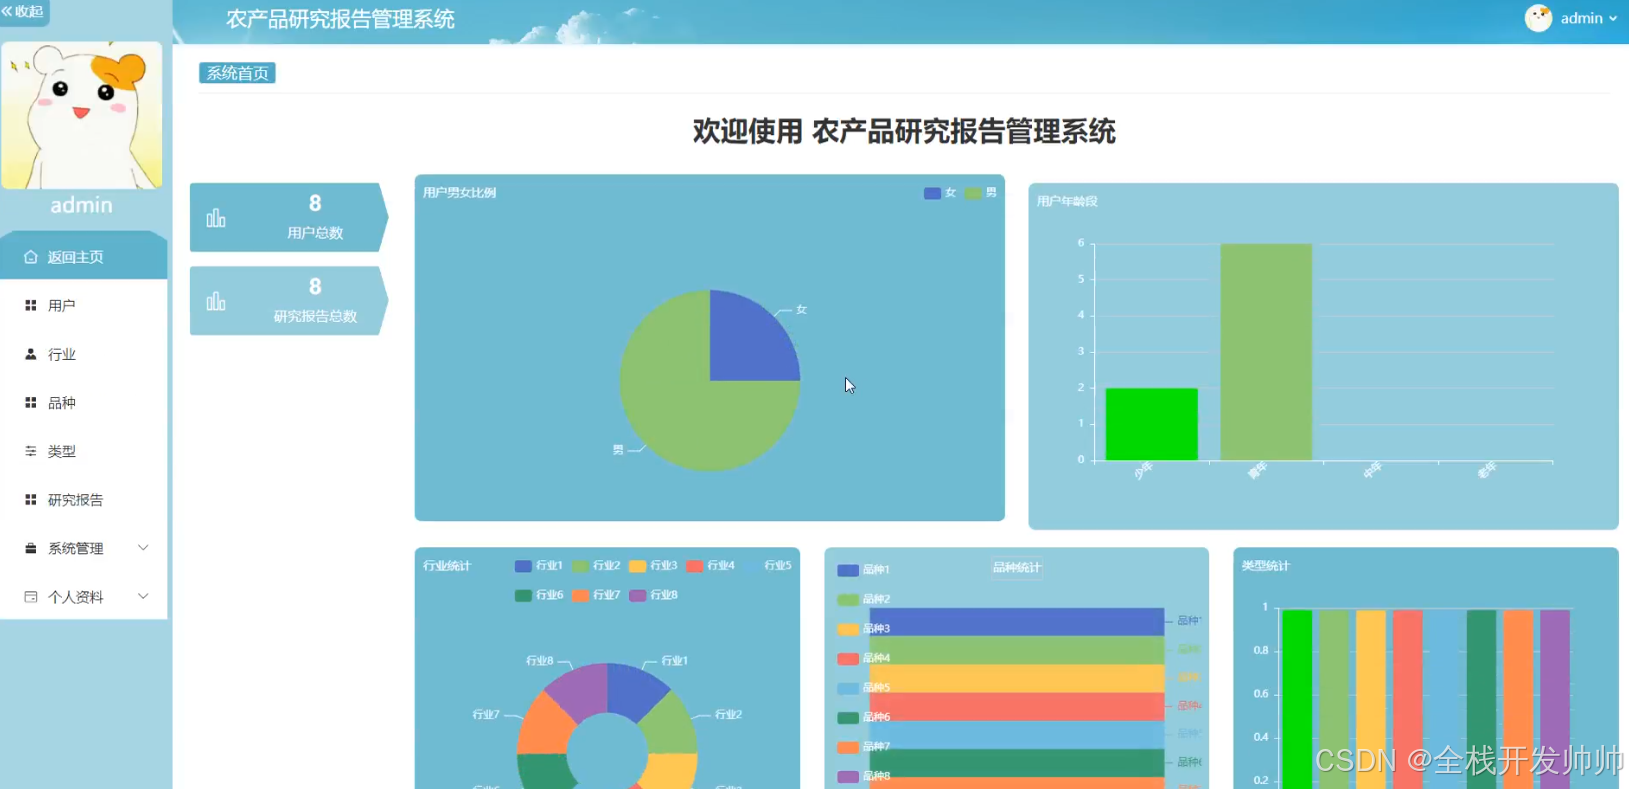Toggle the 女 legend in 用户男女比例 chart

(940, 193)
